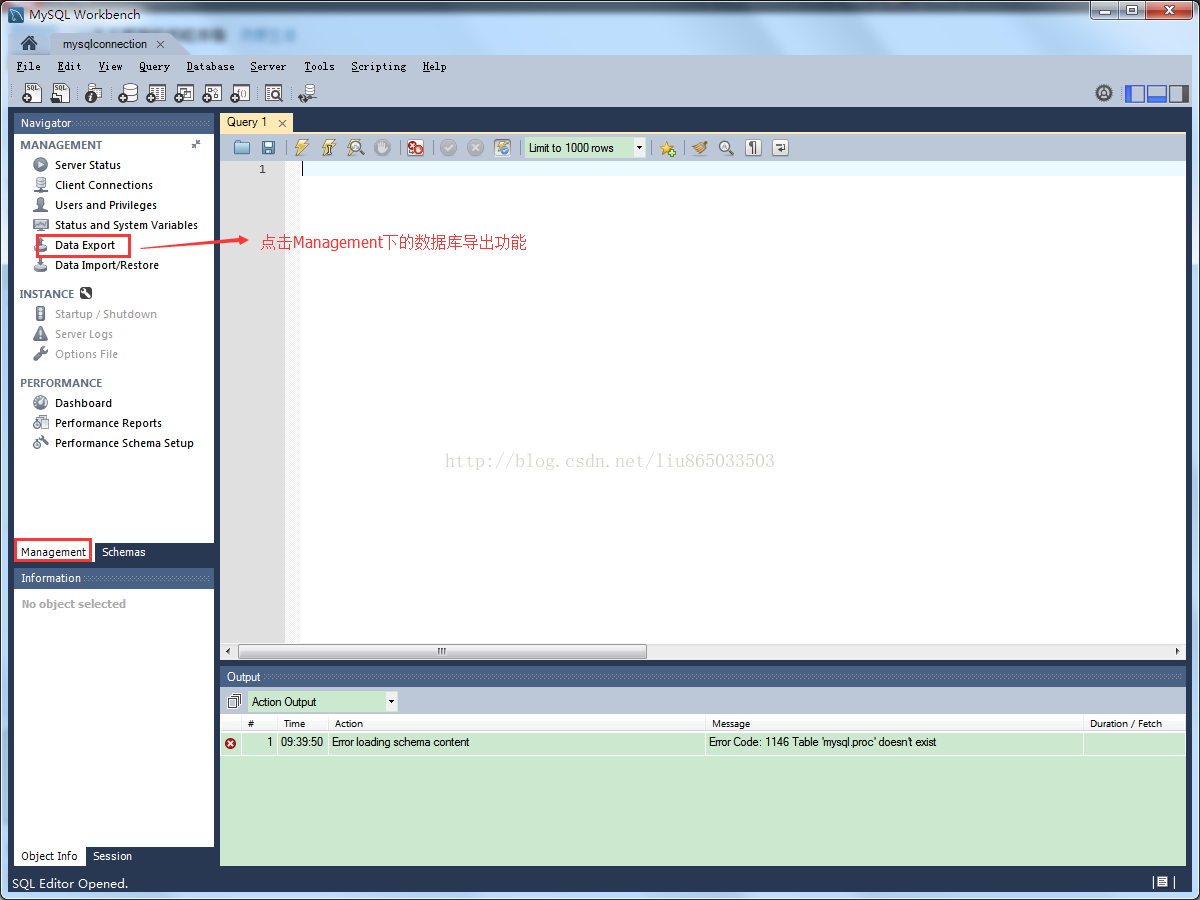
Task: Toggle auto-commit mode icon
Action: click(x=503, y=148)
